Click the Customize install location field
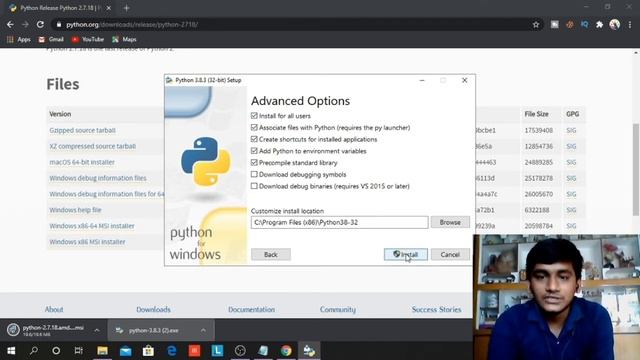The image size is (640, 360). pyautogui.click(x=340, y=222)
